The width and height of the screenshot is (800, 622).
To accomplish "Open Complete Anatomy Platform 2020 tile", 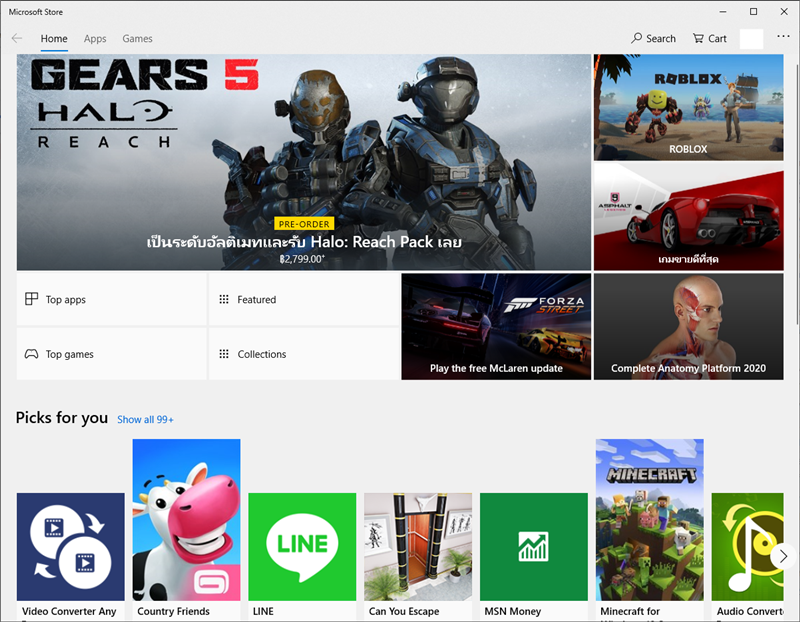I will [688, 327].
